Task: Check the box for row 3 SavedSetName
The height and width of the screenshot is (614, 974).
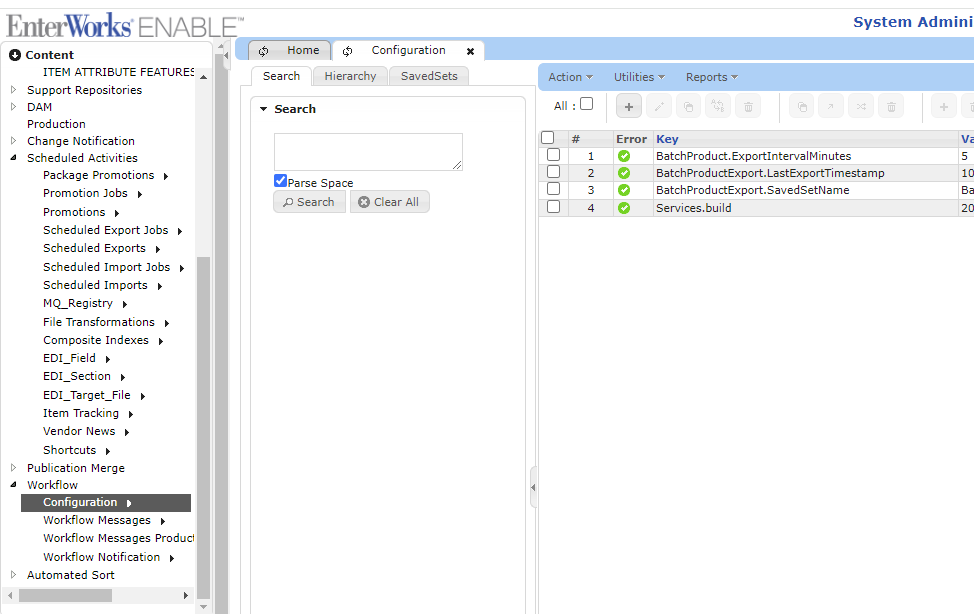Action: click(553, 189)
